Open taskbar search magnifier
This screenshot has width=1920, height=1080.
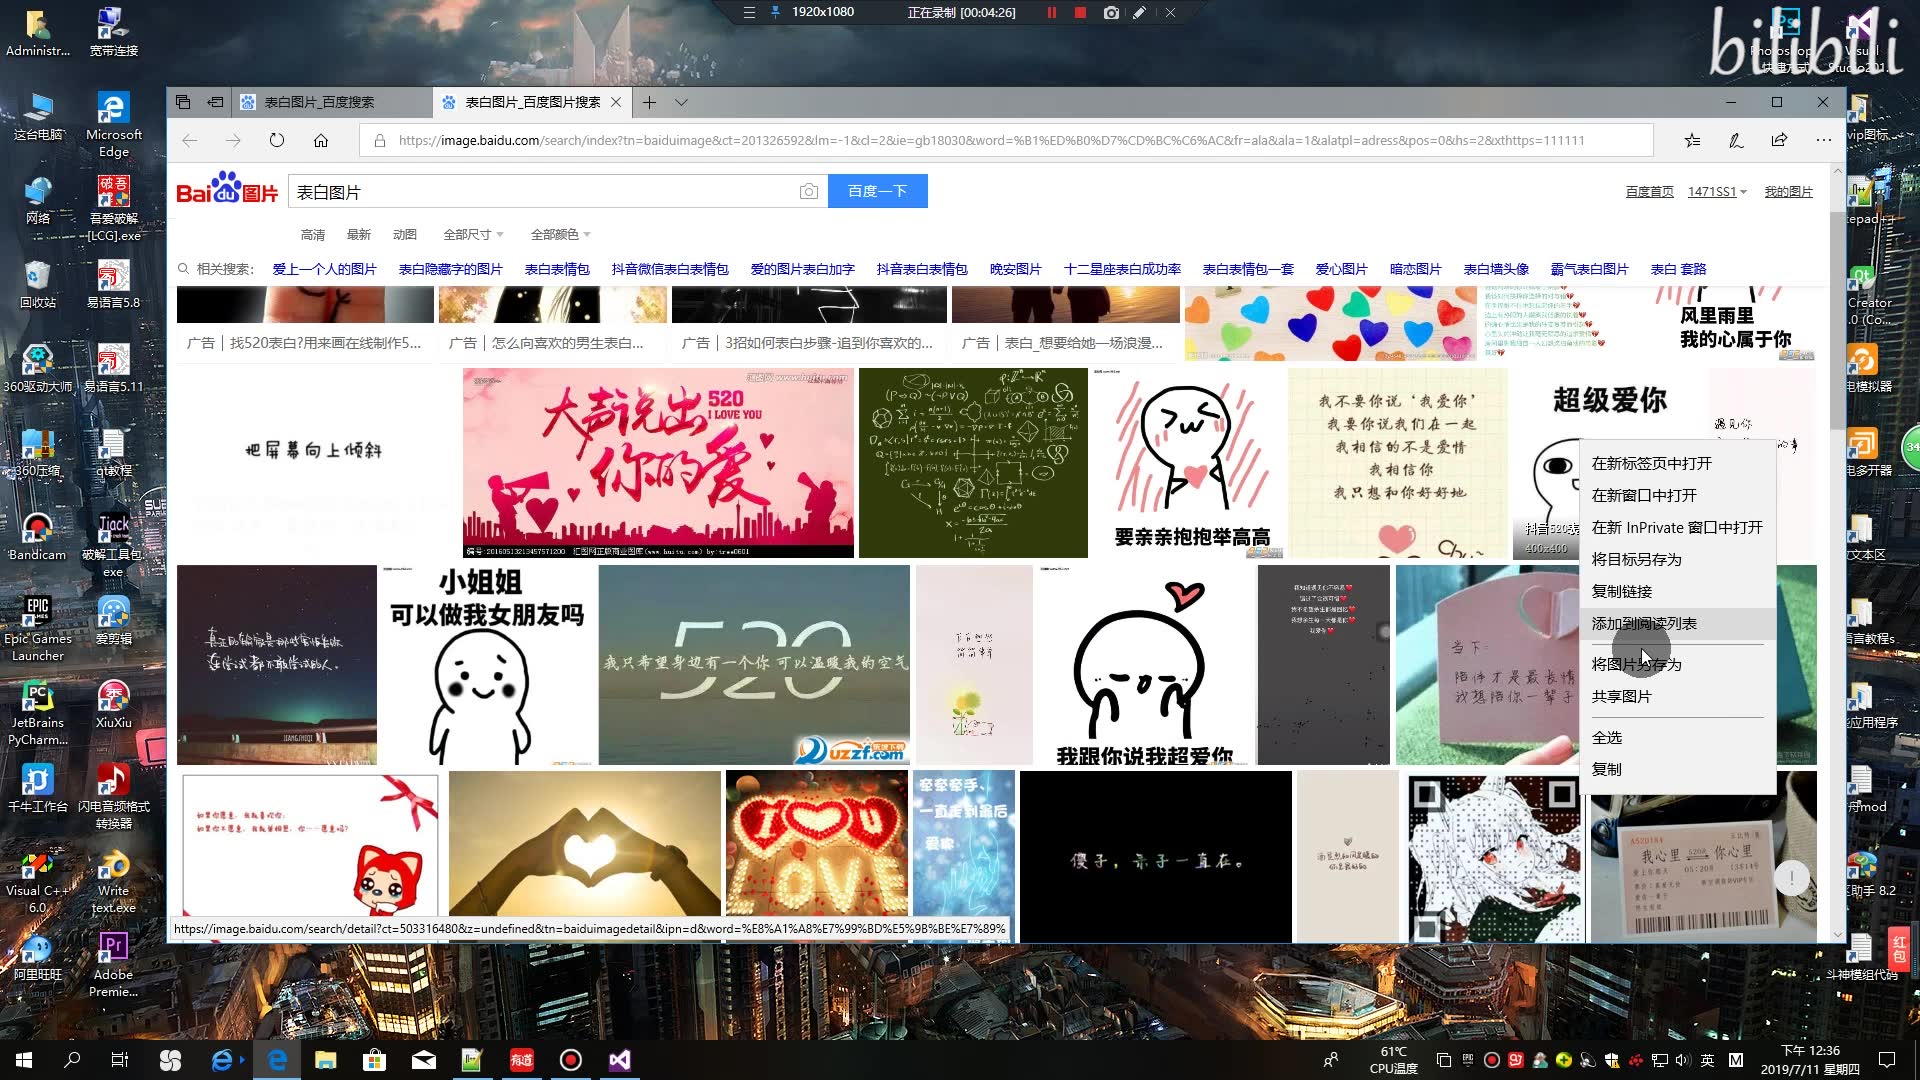tap(72, 1060)
